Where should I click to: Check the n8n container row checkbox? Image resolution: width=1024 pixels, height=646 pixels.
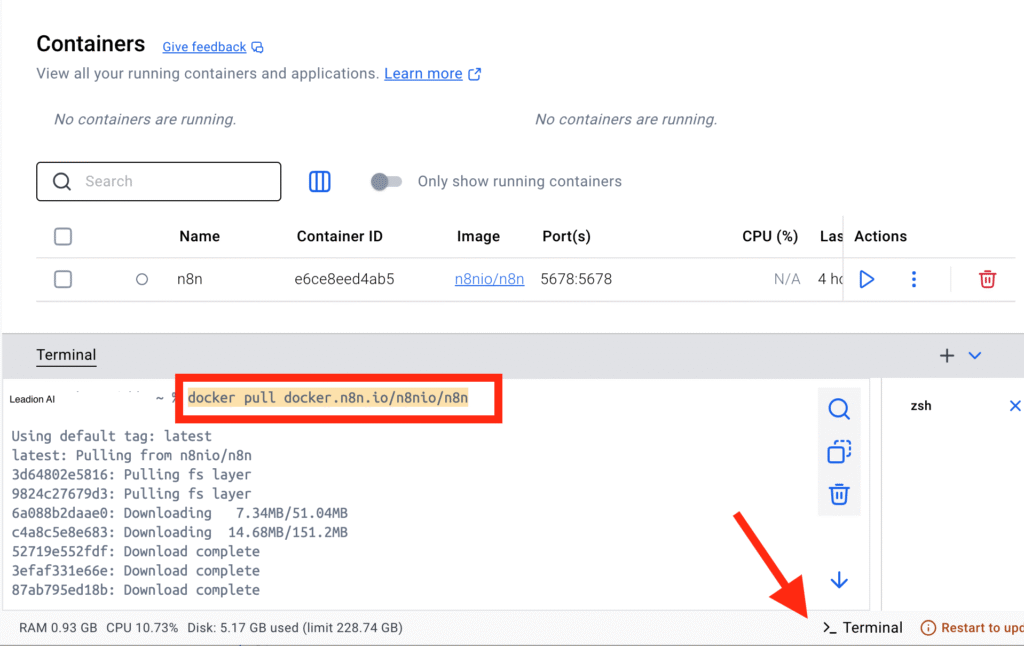pos(63,279)
